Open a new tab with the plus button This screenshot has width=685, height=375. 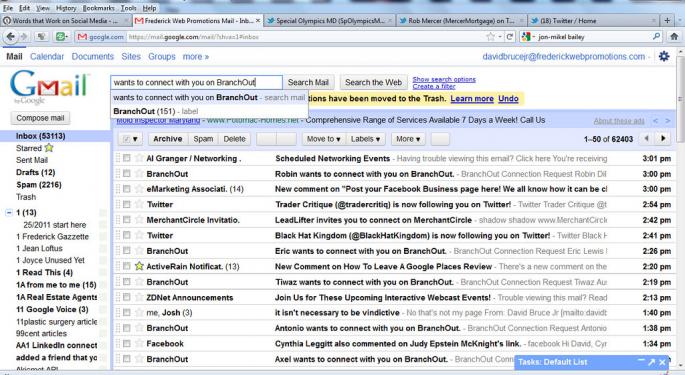coord(667,20)
